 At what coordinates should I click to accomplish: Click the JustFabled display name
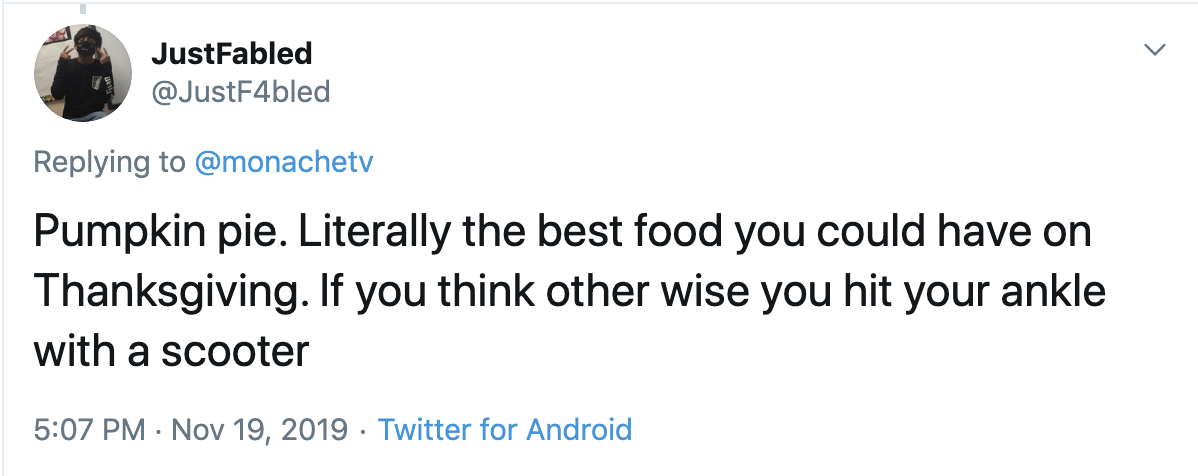[230, 53]
